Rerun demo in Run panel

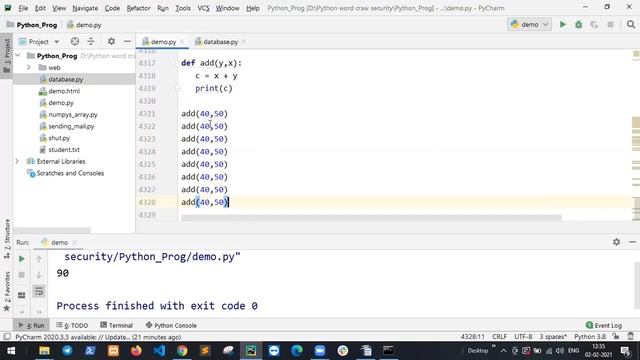22,259
